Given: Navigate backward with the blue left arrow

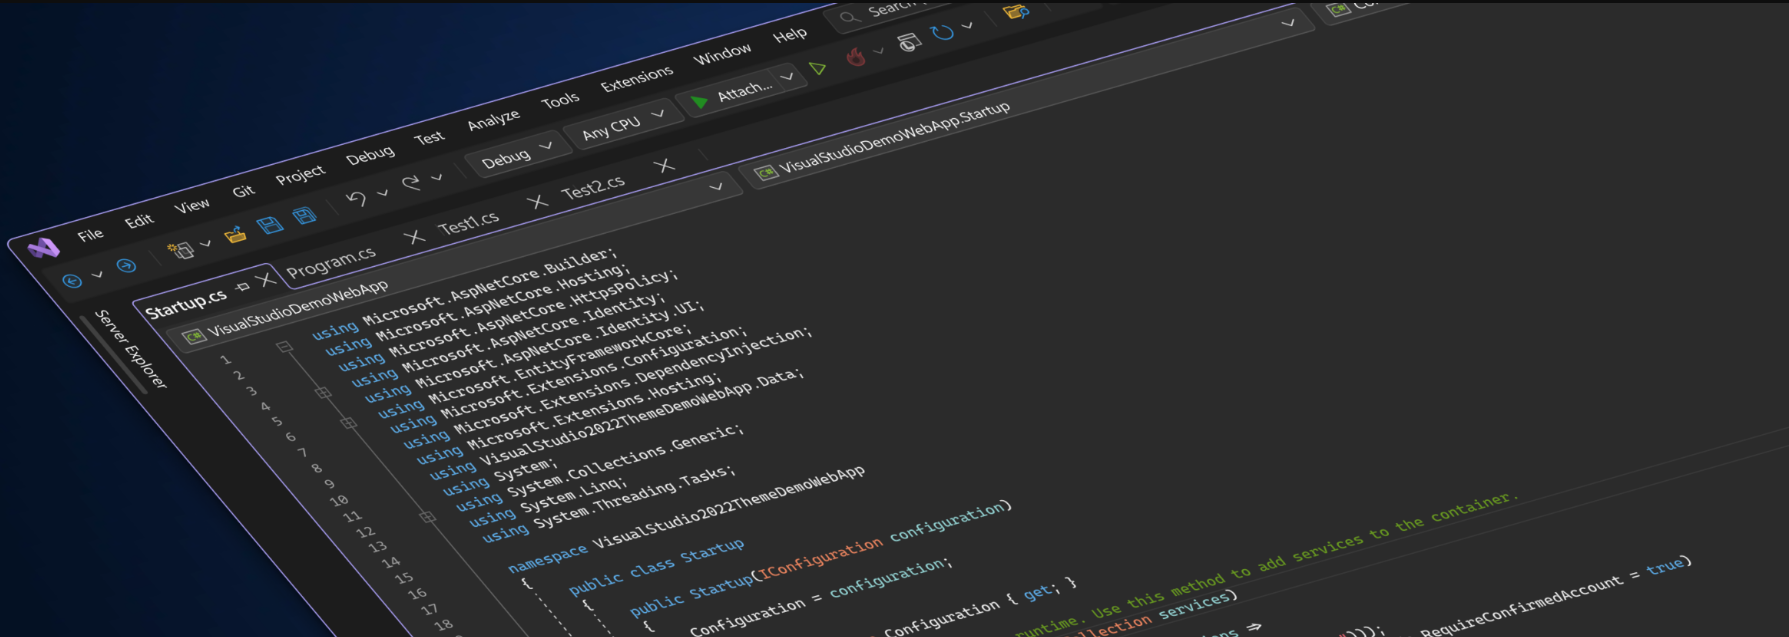Looking at the screenshot, I should [x=72, y=281].
